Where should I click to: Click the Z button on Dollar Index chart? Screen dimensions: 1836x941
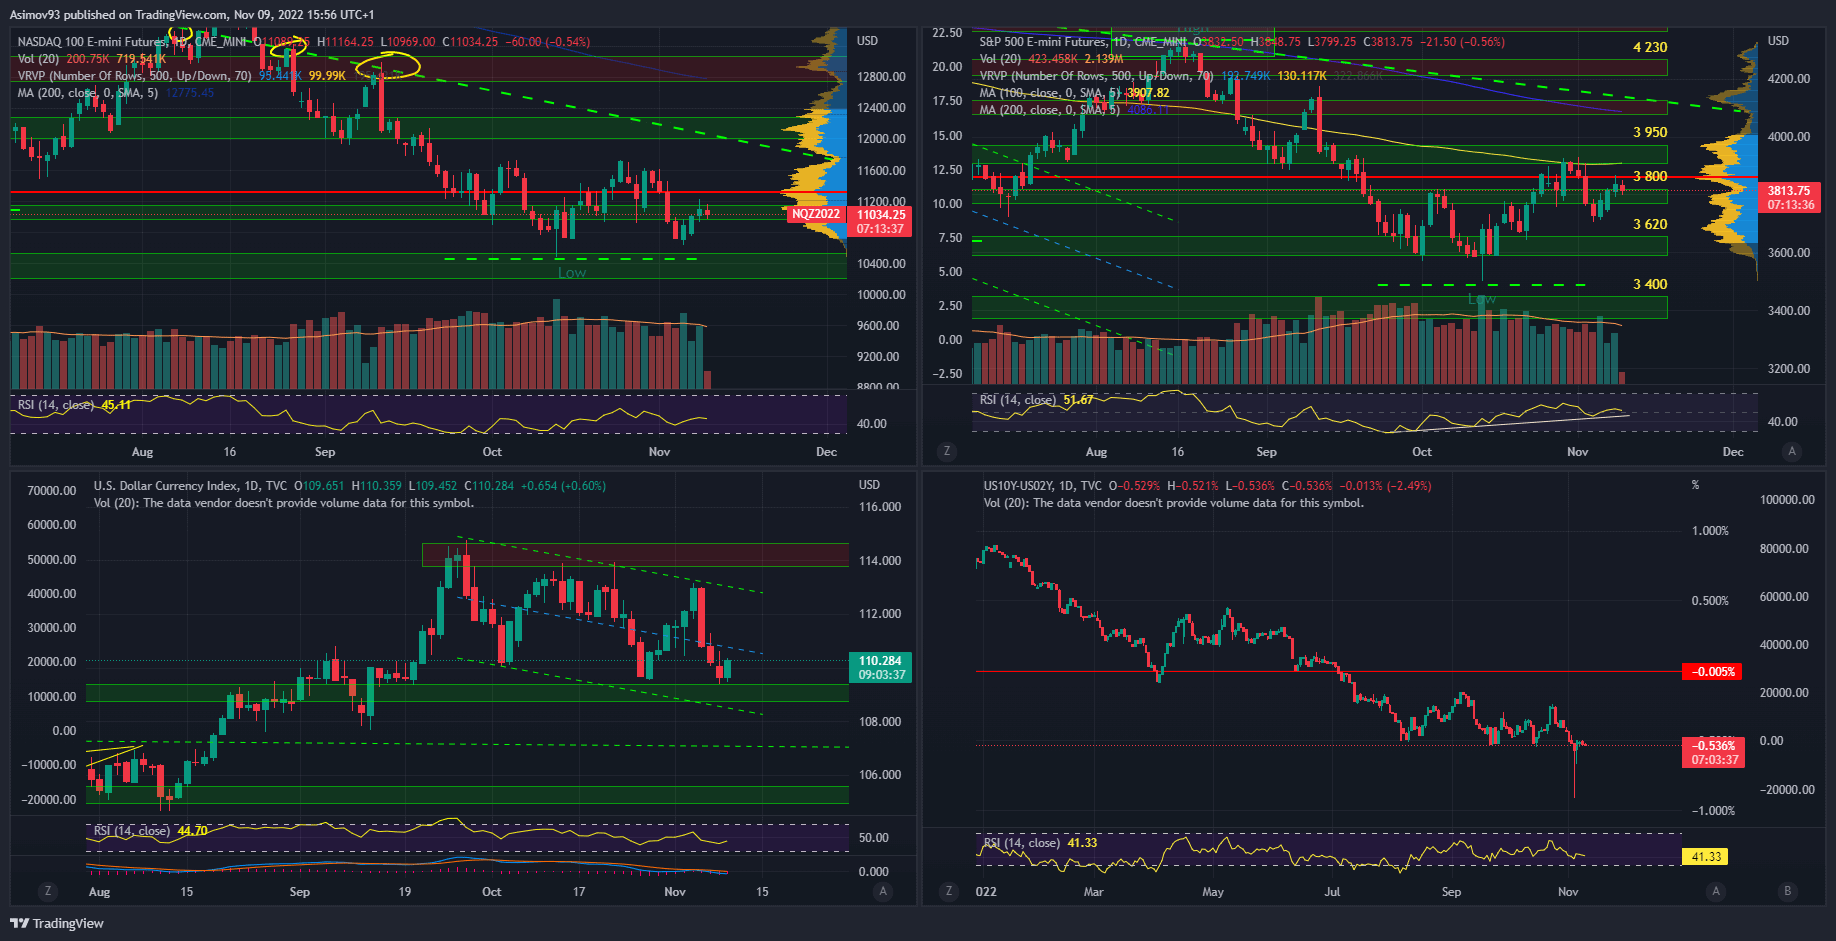coord(47,891)
